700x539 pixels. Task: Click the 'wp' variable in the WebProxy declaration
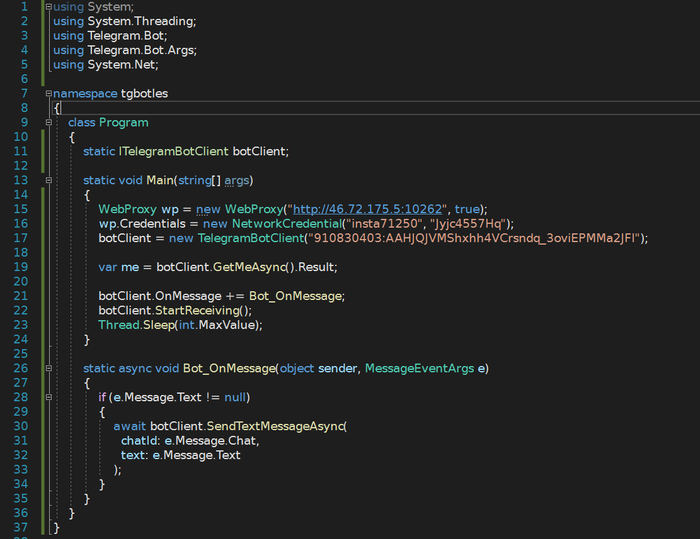pos(170,209)
